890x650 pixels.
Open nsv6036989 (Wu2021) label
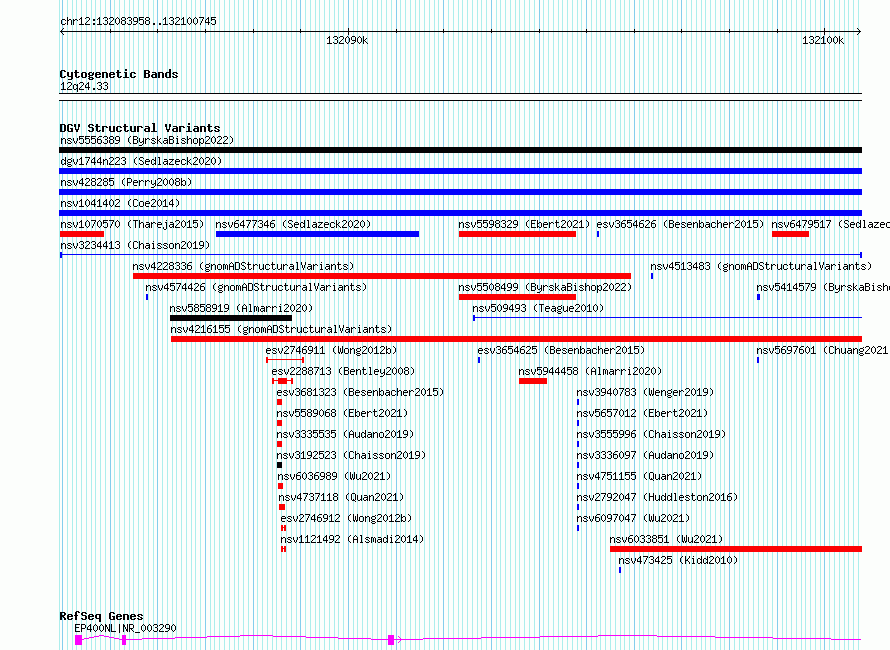tap(334, 476)
